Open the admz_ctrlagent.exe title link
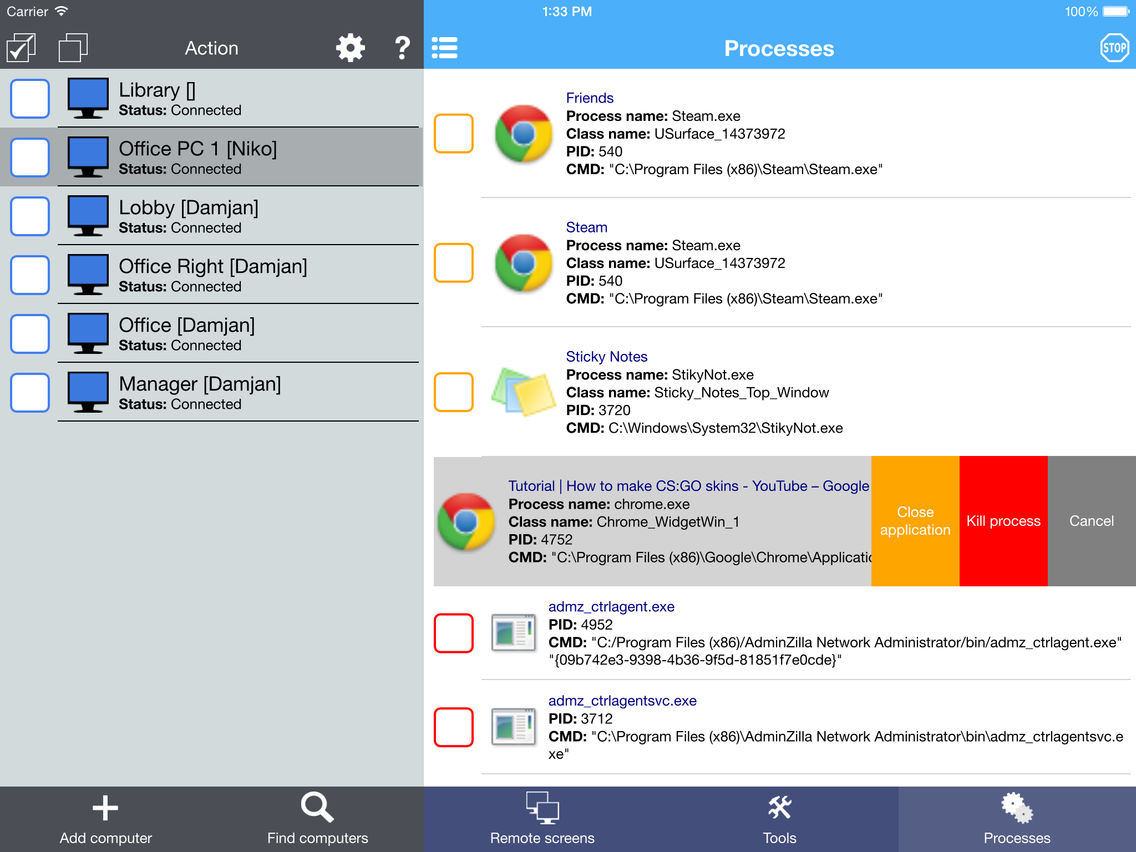The image size is (1136, 852). point(611,606)
